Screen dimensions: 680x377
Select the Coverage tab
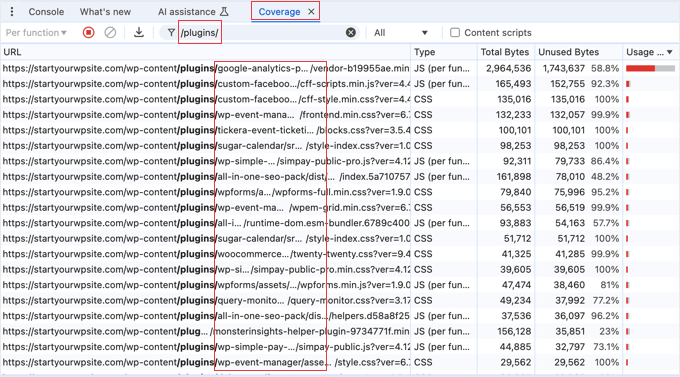[279, 12]
